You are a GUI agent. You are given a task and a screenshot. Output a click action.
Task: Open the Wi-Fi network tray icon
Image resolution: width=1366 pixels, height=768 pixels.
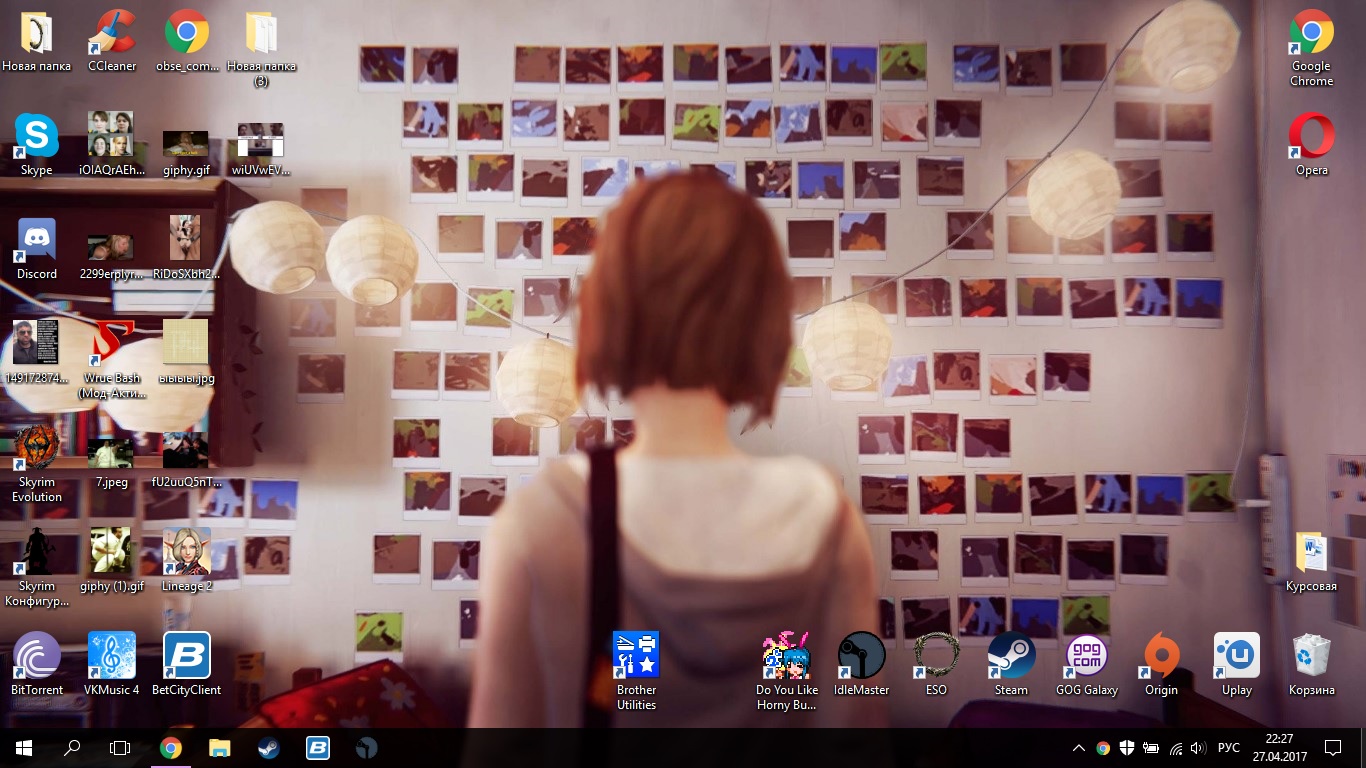click(x=1175, y=748)
